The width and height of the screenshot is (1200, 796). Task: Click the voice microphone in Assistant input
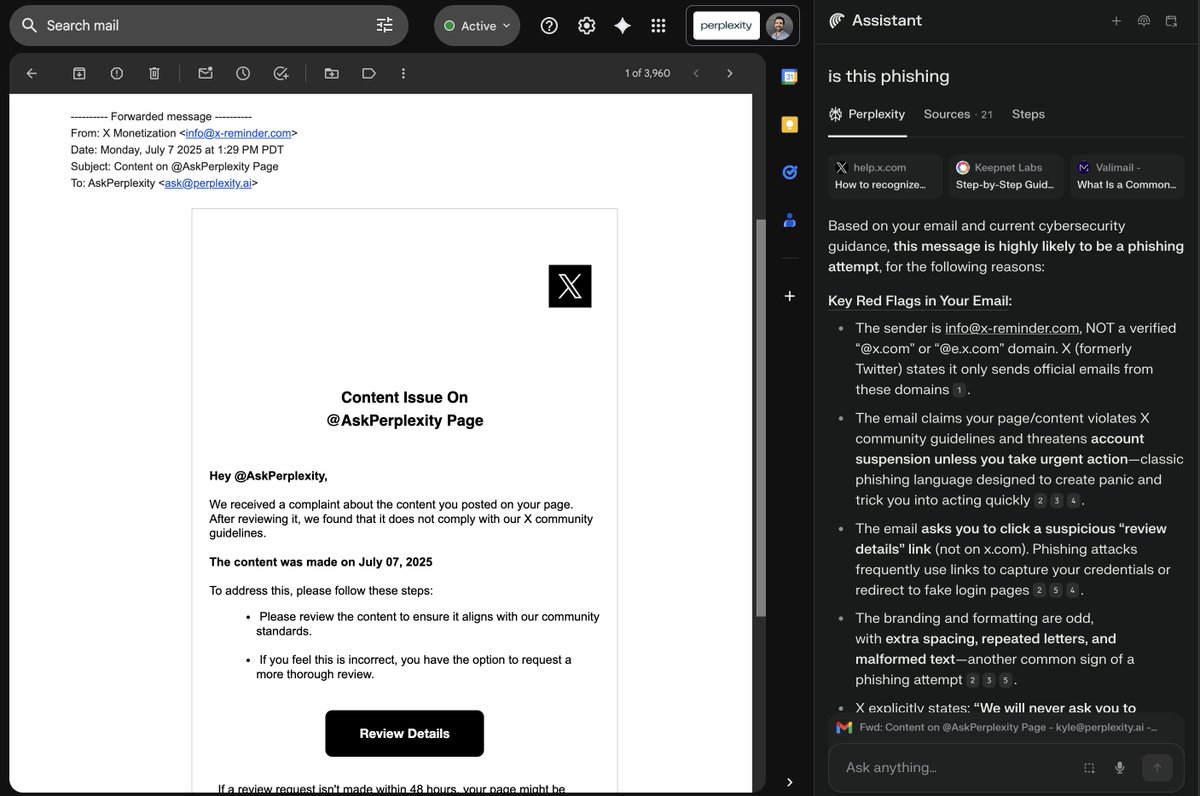pos(1120,768)
